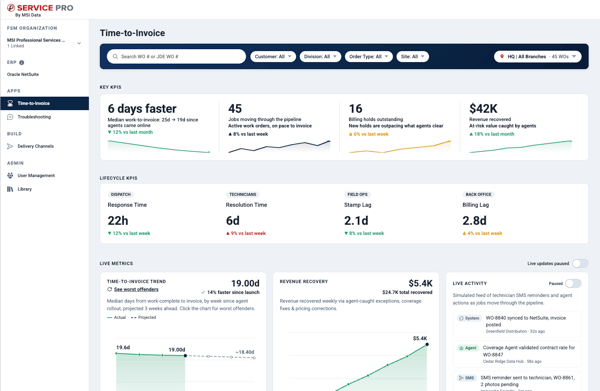This screenshot has height=391, width=600.
Task: Click the search magnifier icon
Action: pyautogui.click(x=115, y=57)
